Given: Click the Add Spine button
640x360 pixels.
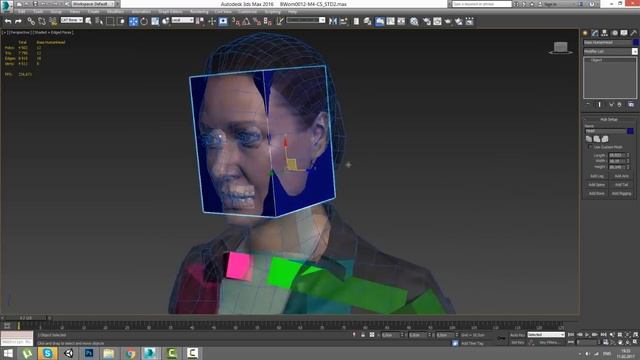Looking at the screenshot, I should coord(597,184).
